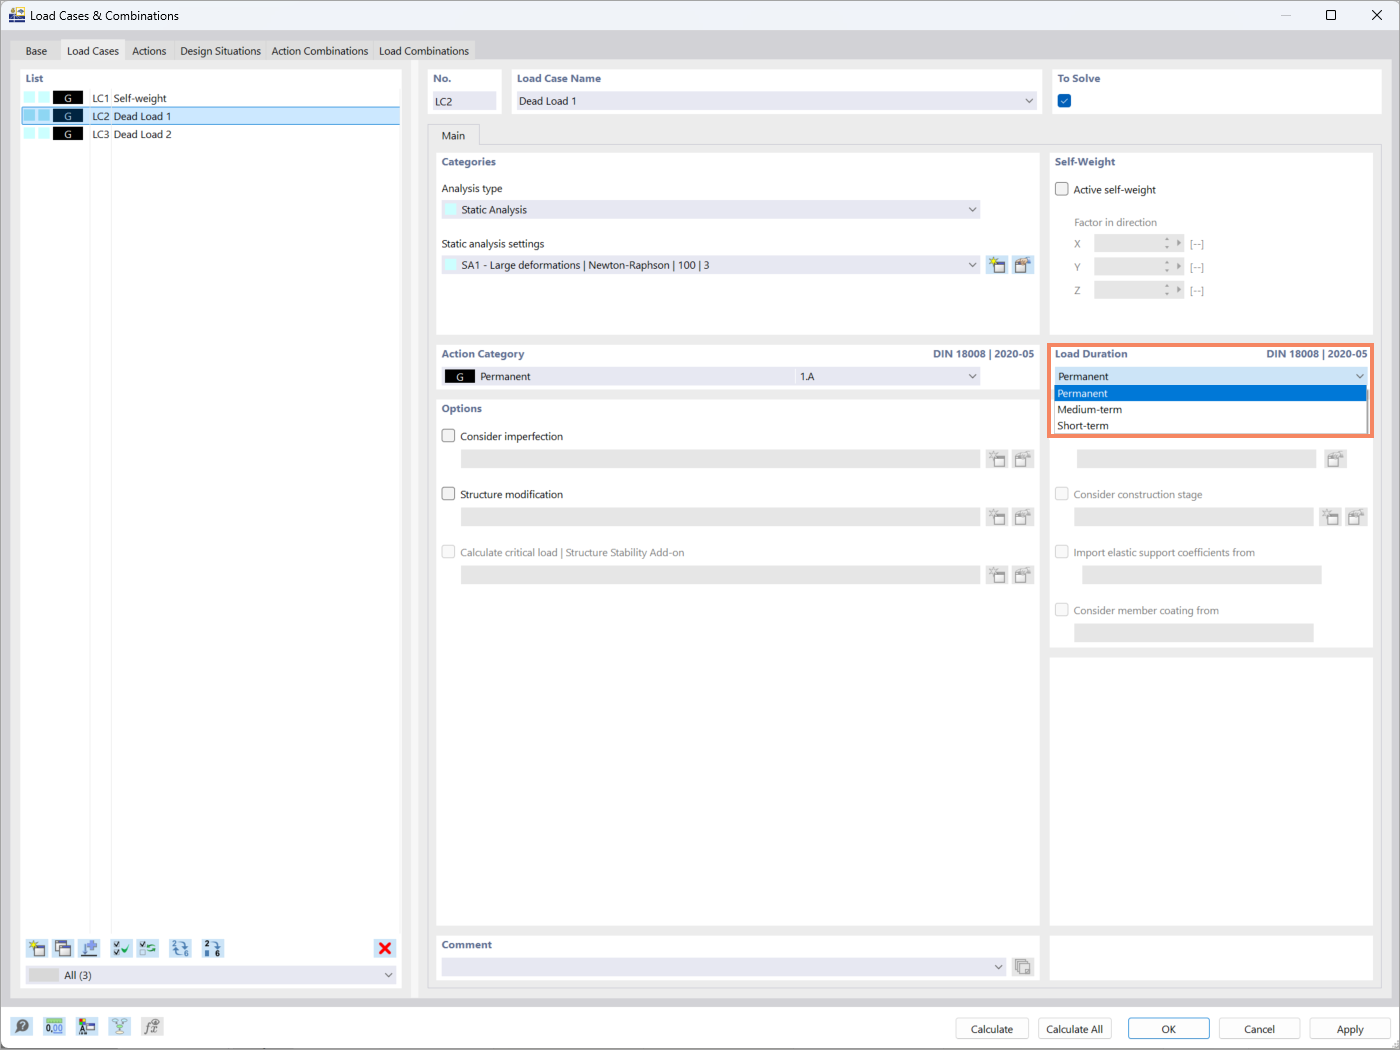Enable Active self-weight

1061,189
